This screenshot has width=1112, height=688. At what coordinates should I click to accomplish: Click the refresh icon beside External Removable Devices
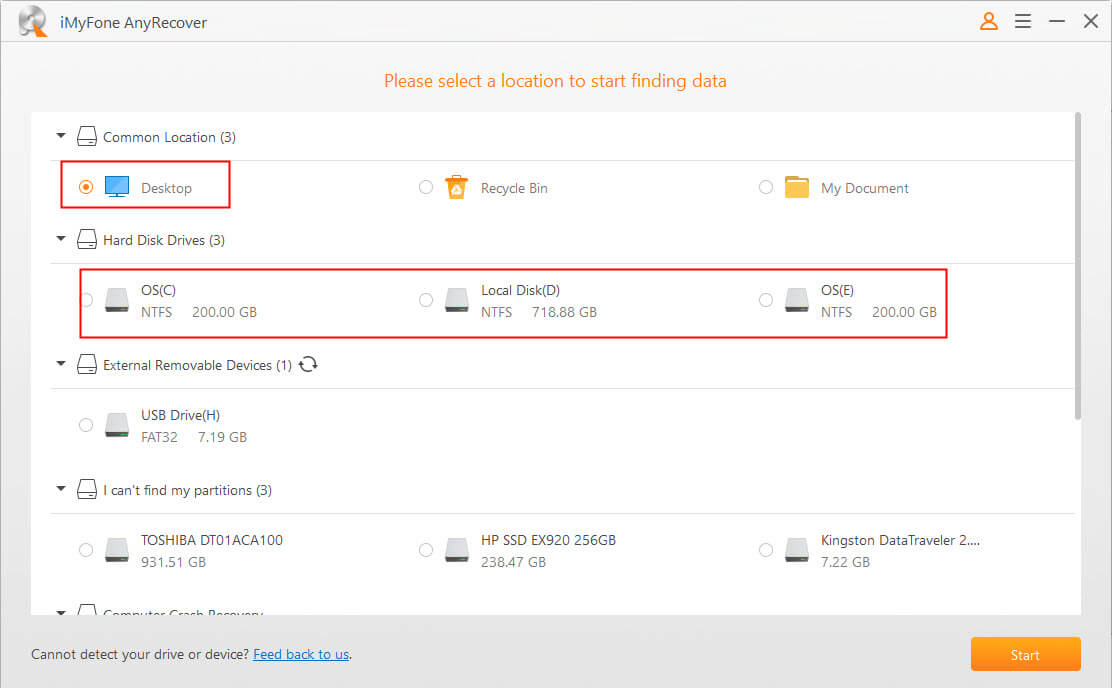(308, 365)
